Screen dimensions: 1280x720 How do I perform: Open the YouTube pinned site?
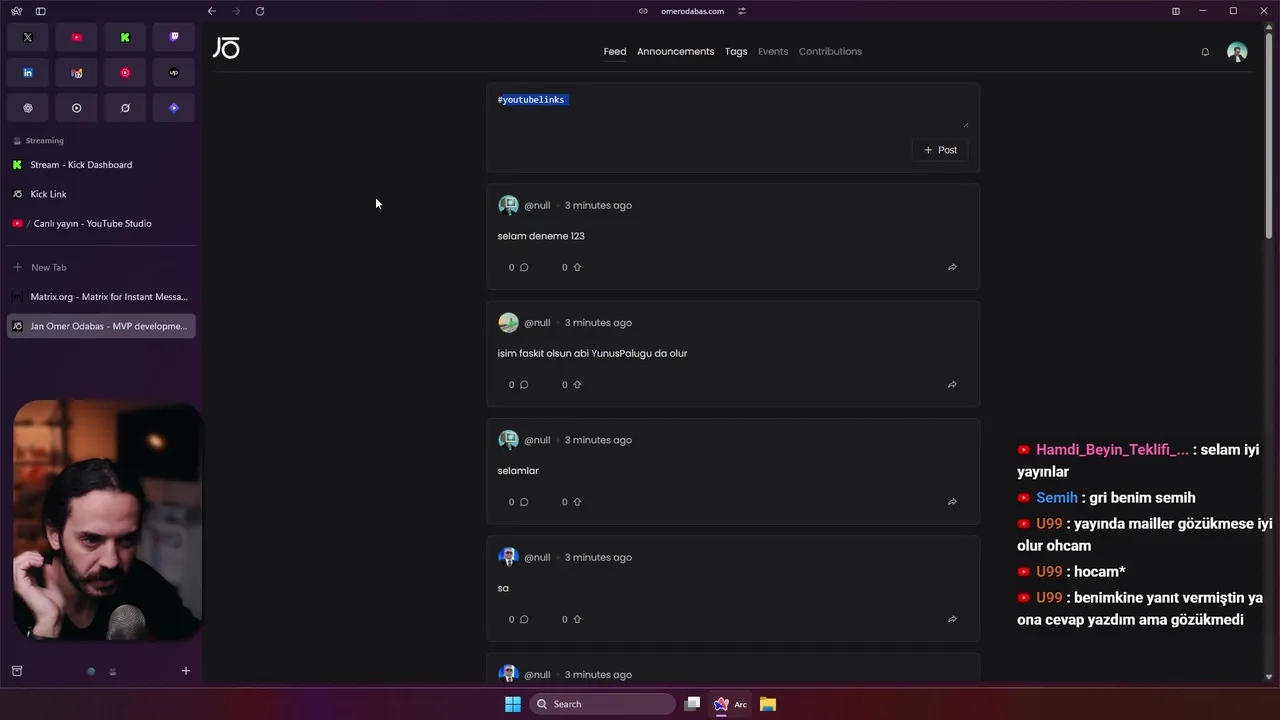click(77, 37)
